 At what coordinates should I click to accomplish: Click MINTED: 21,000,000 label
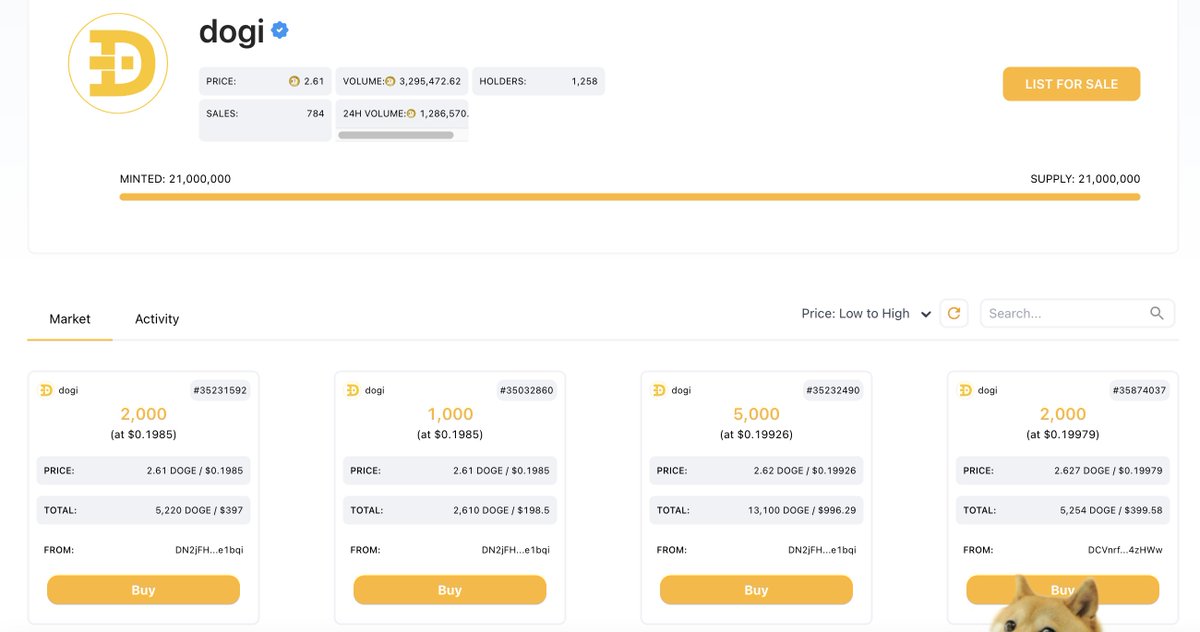[x=175, y=179]
